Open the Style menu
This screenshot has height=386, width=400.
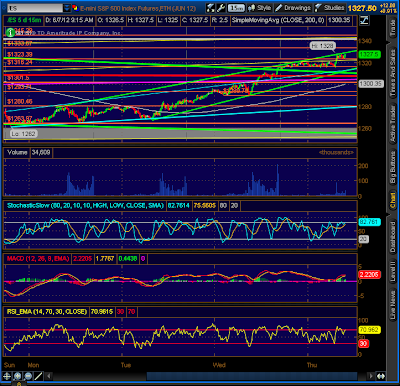(x=260, y=8)
